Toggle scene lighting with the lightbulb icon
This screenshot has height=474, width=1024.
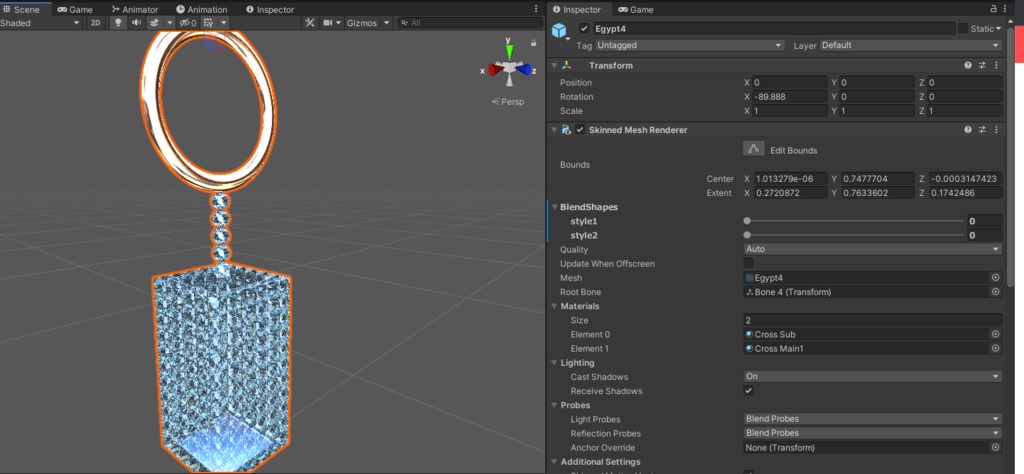point(118,22)
